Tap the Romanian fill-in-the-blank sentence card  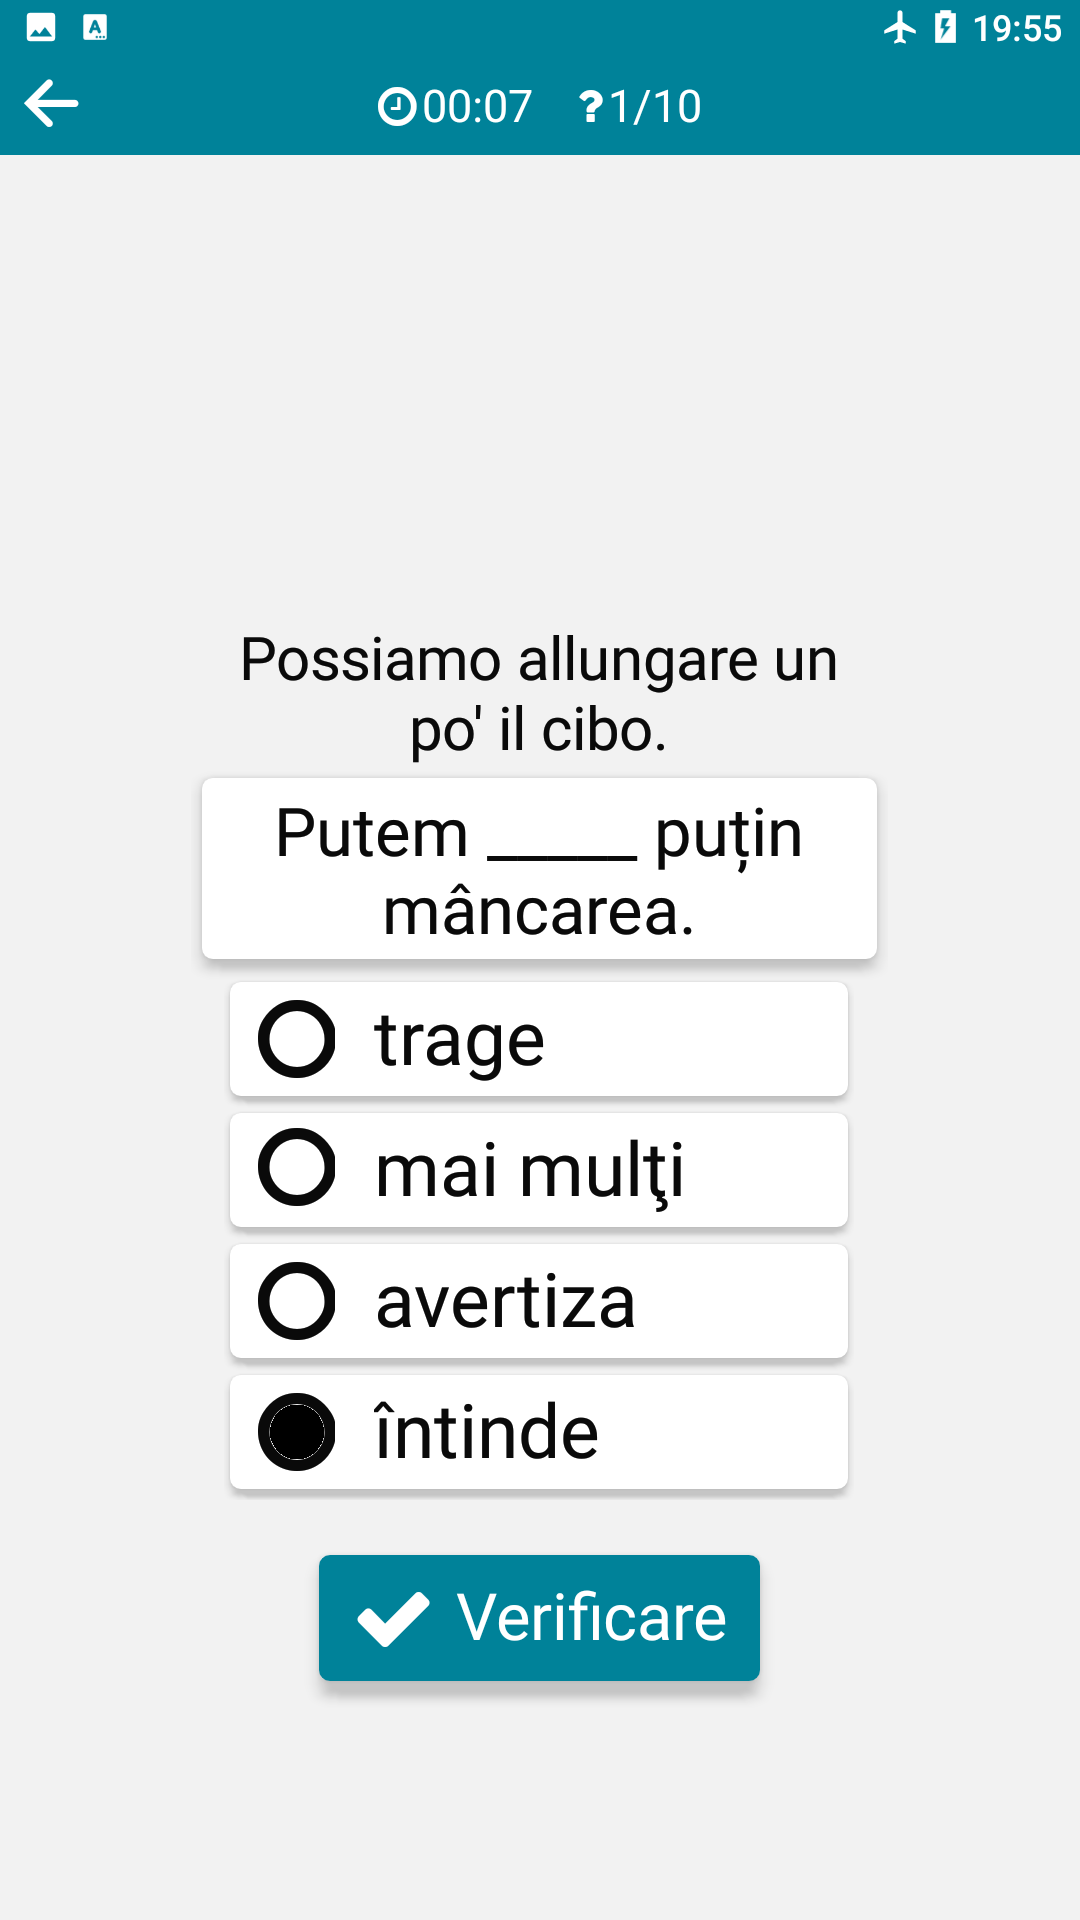(539, 869)
